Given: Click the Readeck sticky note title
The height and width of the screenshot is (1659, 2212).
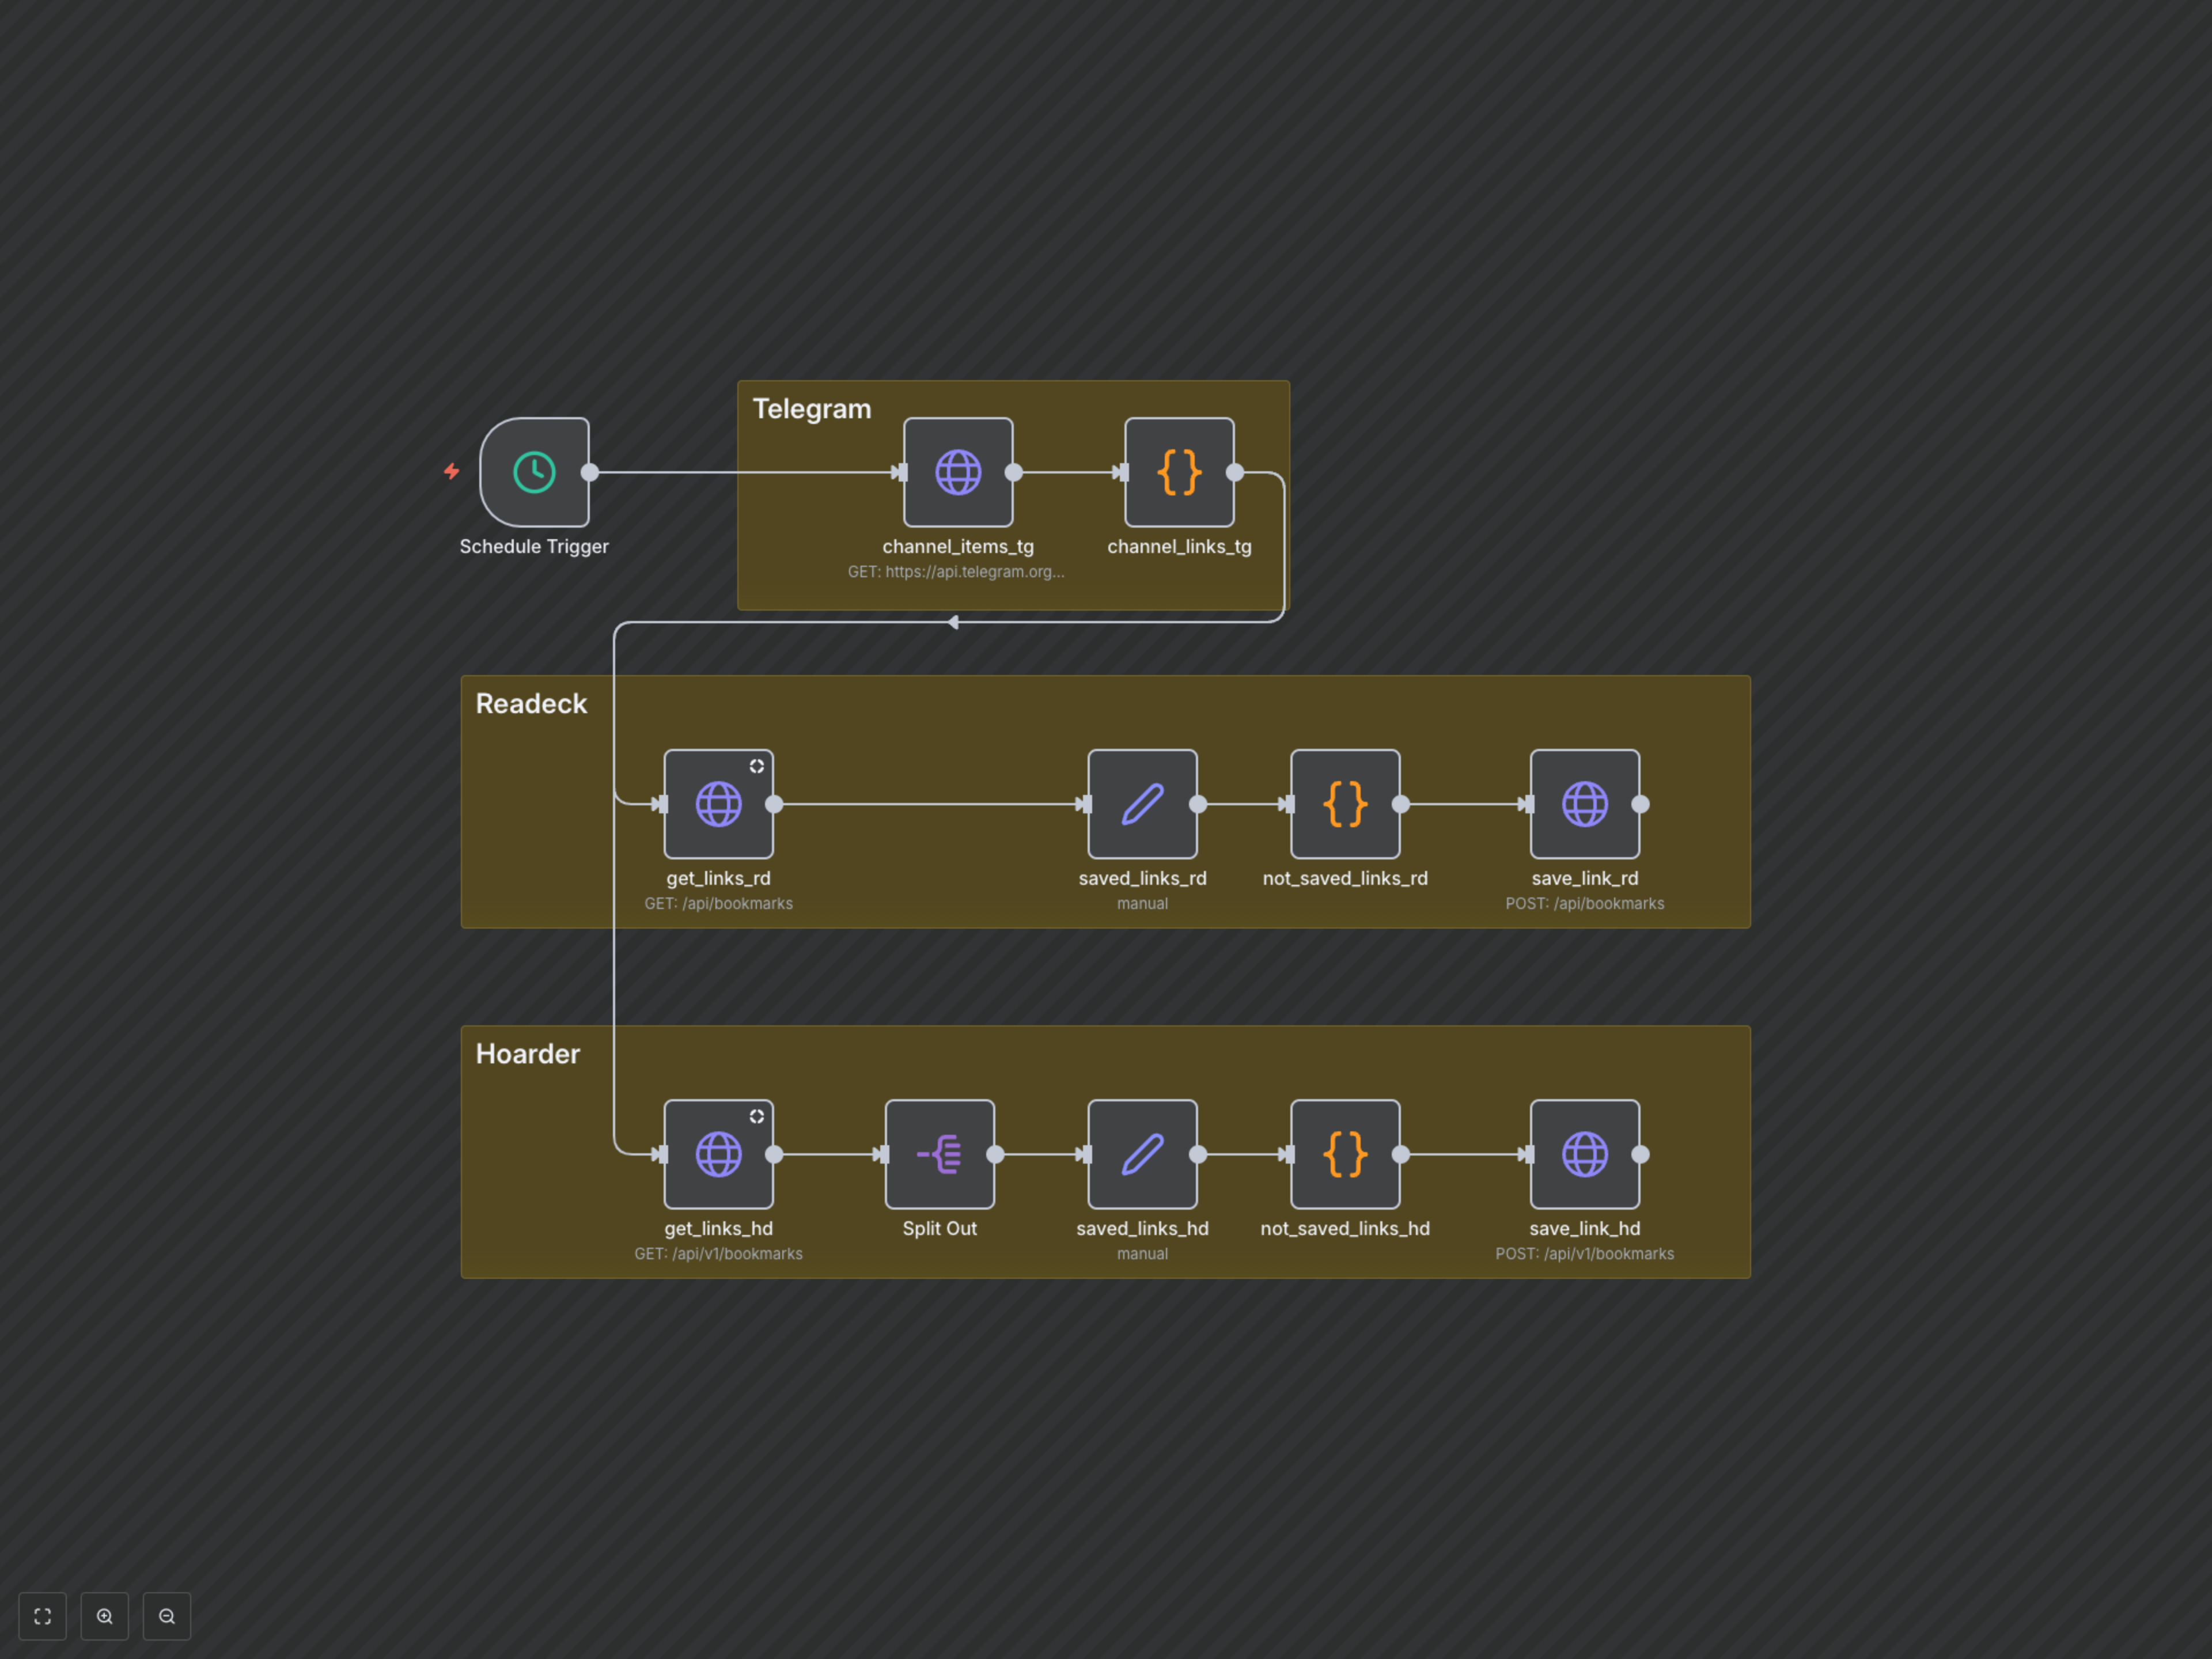Looking at the screenshot, I should [x=531, y=704].
